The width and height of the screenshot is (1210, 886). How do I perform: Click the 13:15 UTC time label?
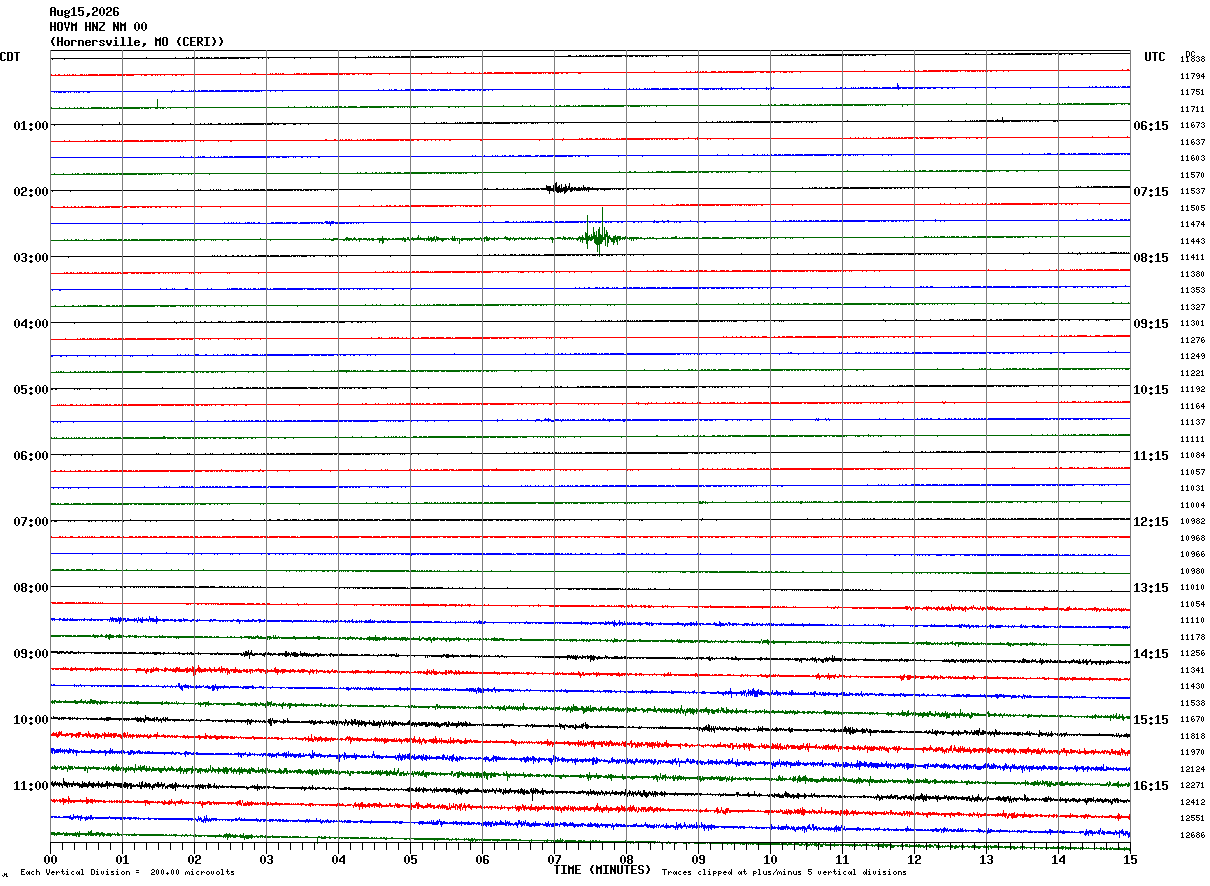click(x=1150, y=588)
